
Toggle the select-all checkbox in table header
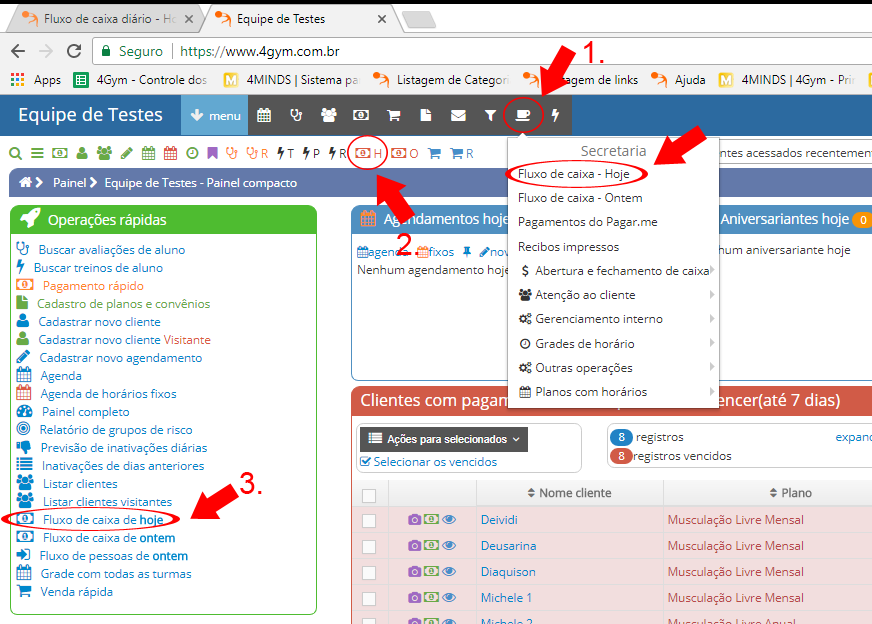point(369,495)
